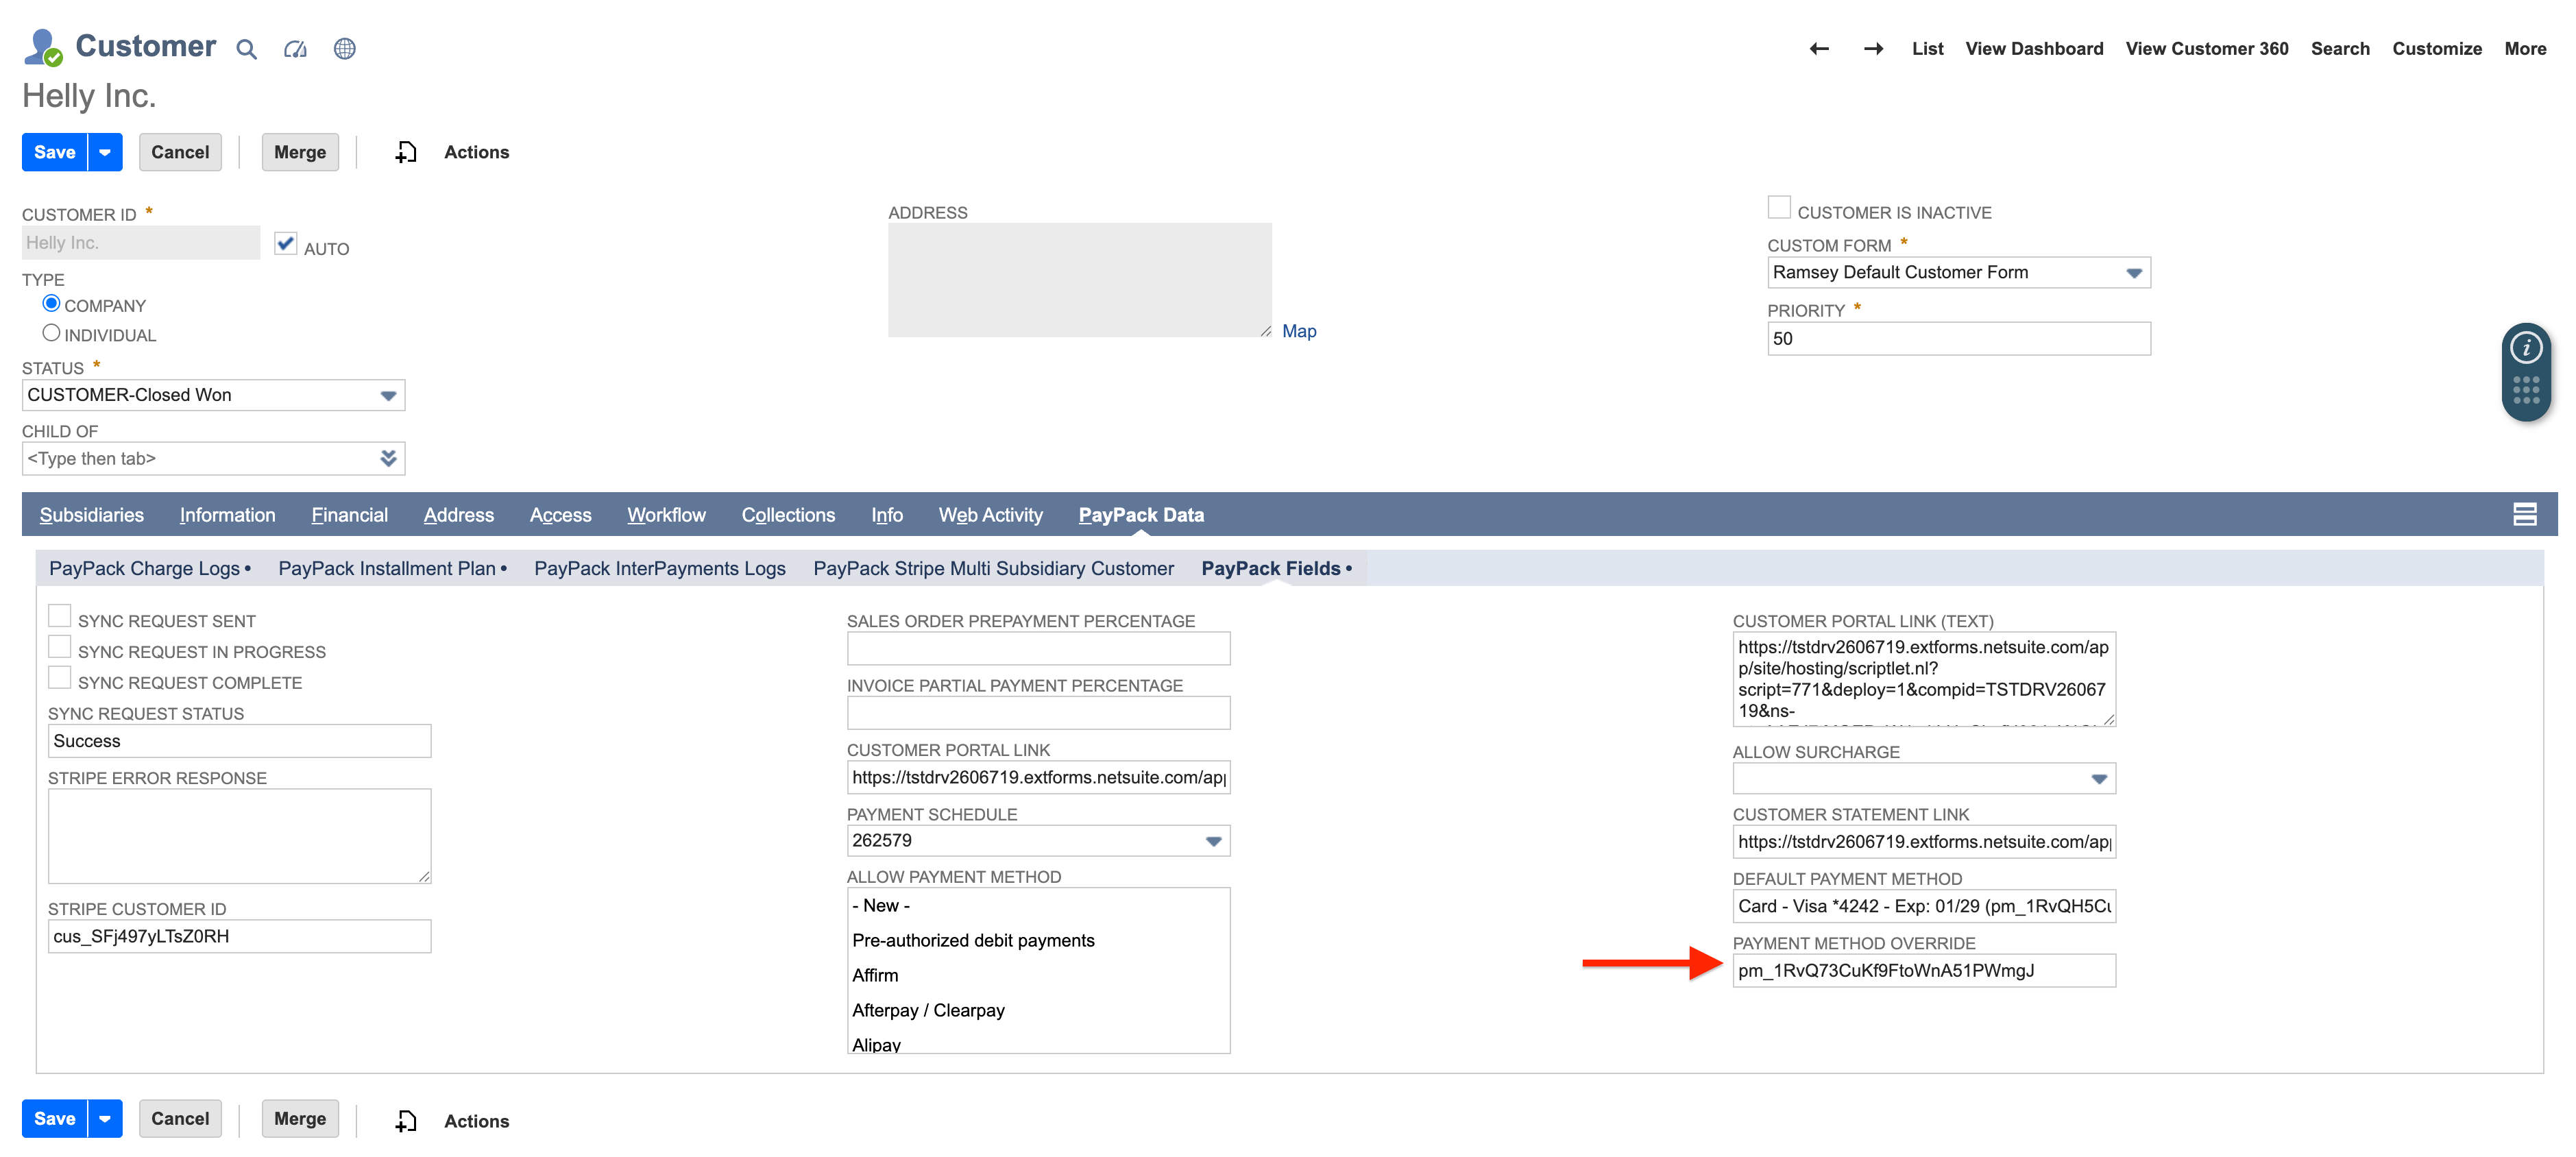This screenshot has height=1157, width=2576.
Task: Uncheck the AUTO checkbox
Action: (285, 244)
